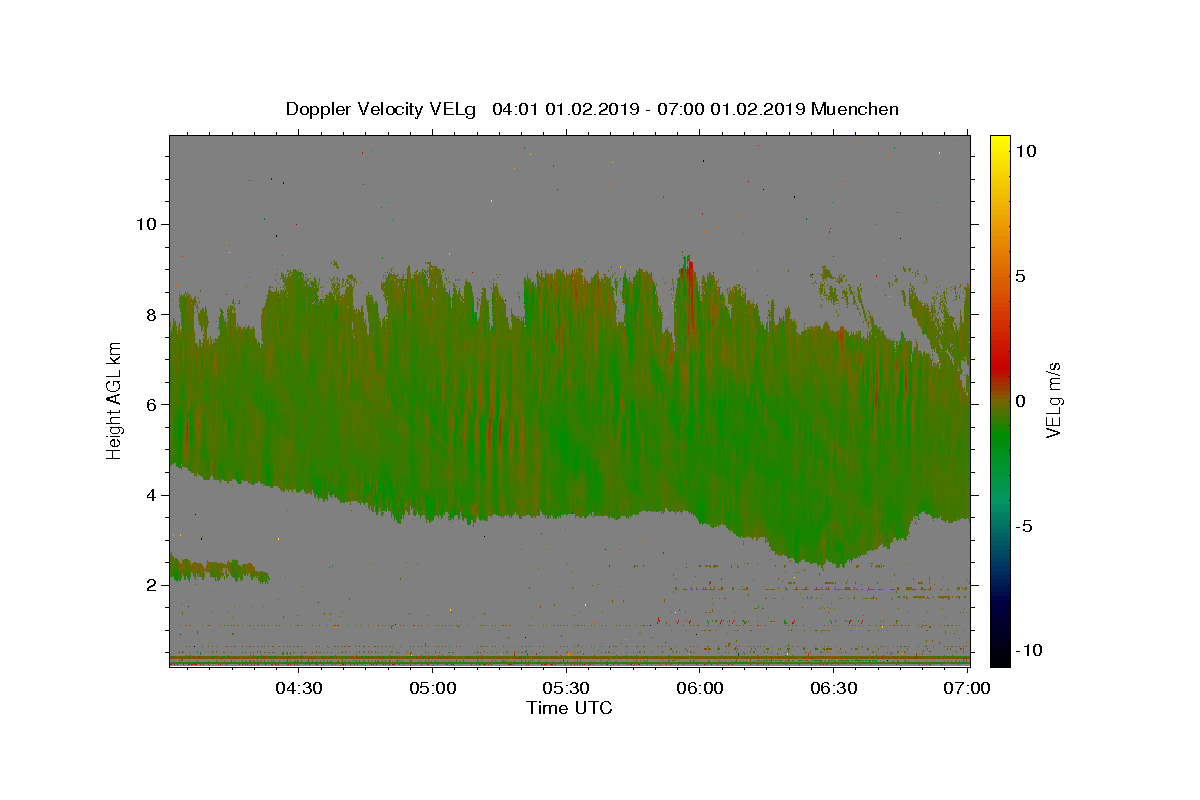The image size is (1200, 800).
Task: Click the ground clutter band at plot bottom
Action: (570, 660)
